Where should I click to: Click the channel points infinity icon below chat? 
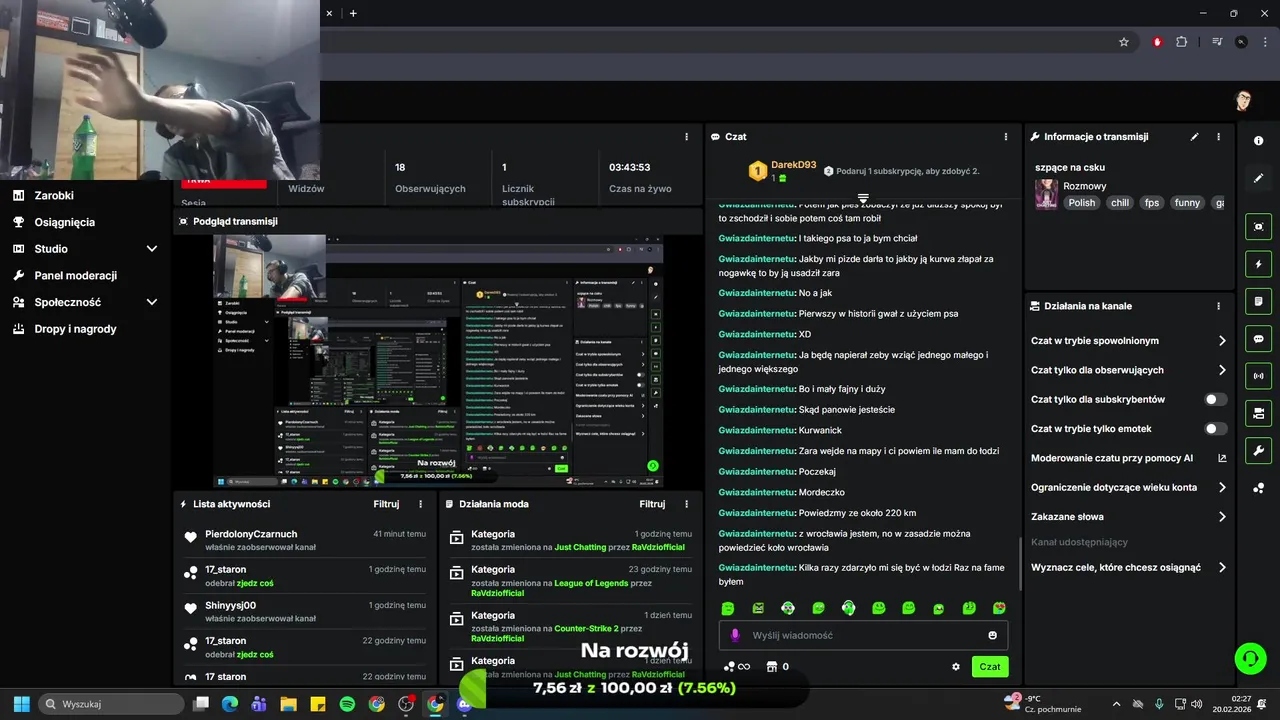(737, 667)
